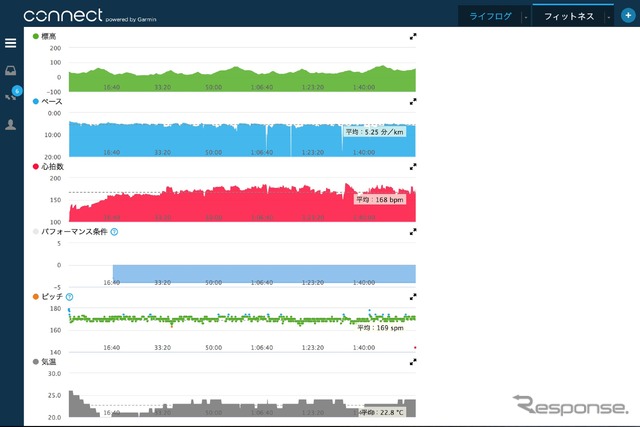Toggle the blue ペース legend dot
Viewport: 640px width, 427px height.
click(x=36, y=101)
